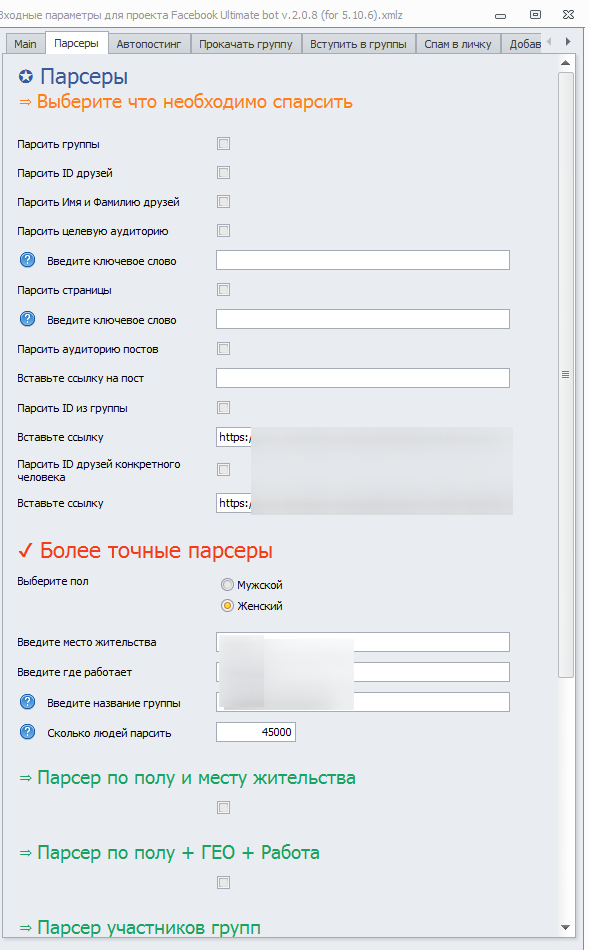Toggle the Парсить страницы checkbox

(224, 290)
